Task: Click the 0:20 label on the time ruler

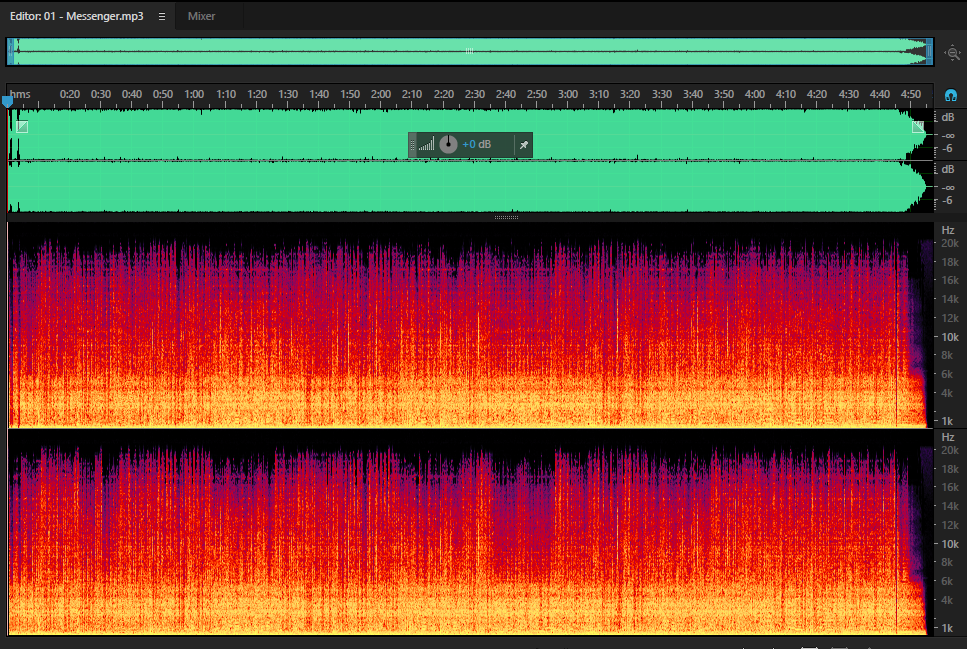Action: (x=70, y=94)
